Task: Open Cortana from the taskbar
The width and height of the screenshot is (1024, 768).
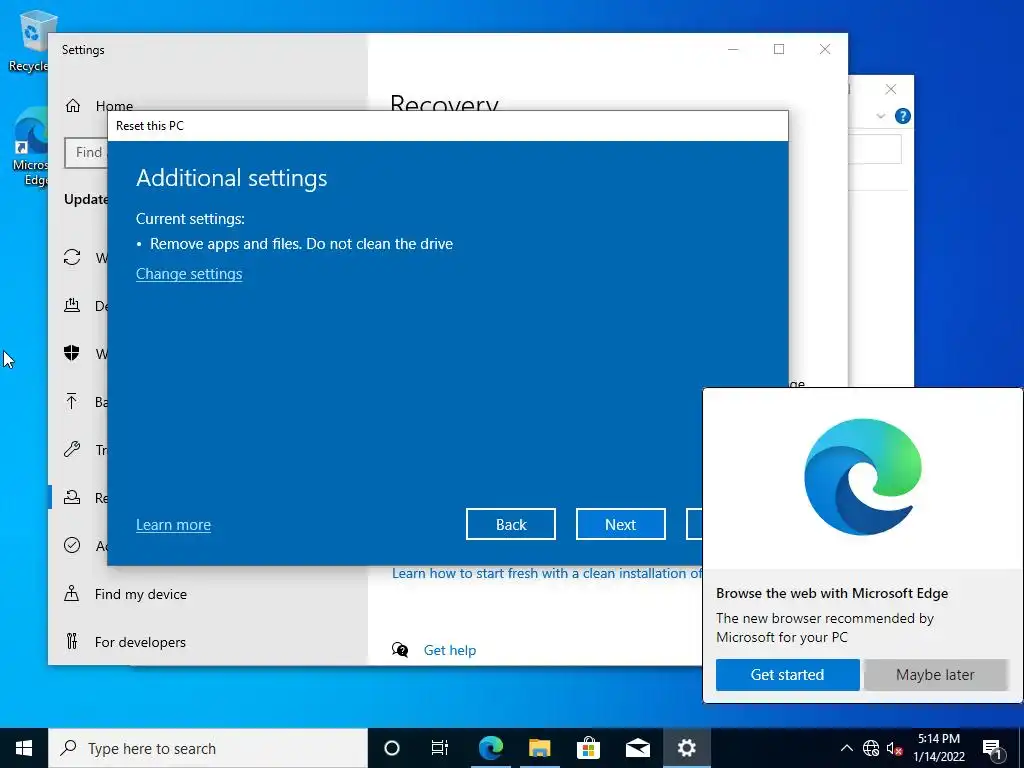Action: (x=392, y=748)
